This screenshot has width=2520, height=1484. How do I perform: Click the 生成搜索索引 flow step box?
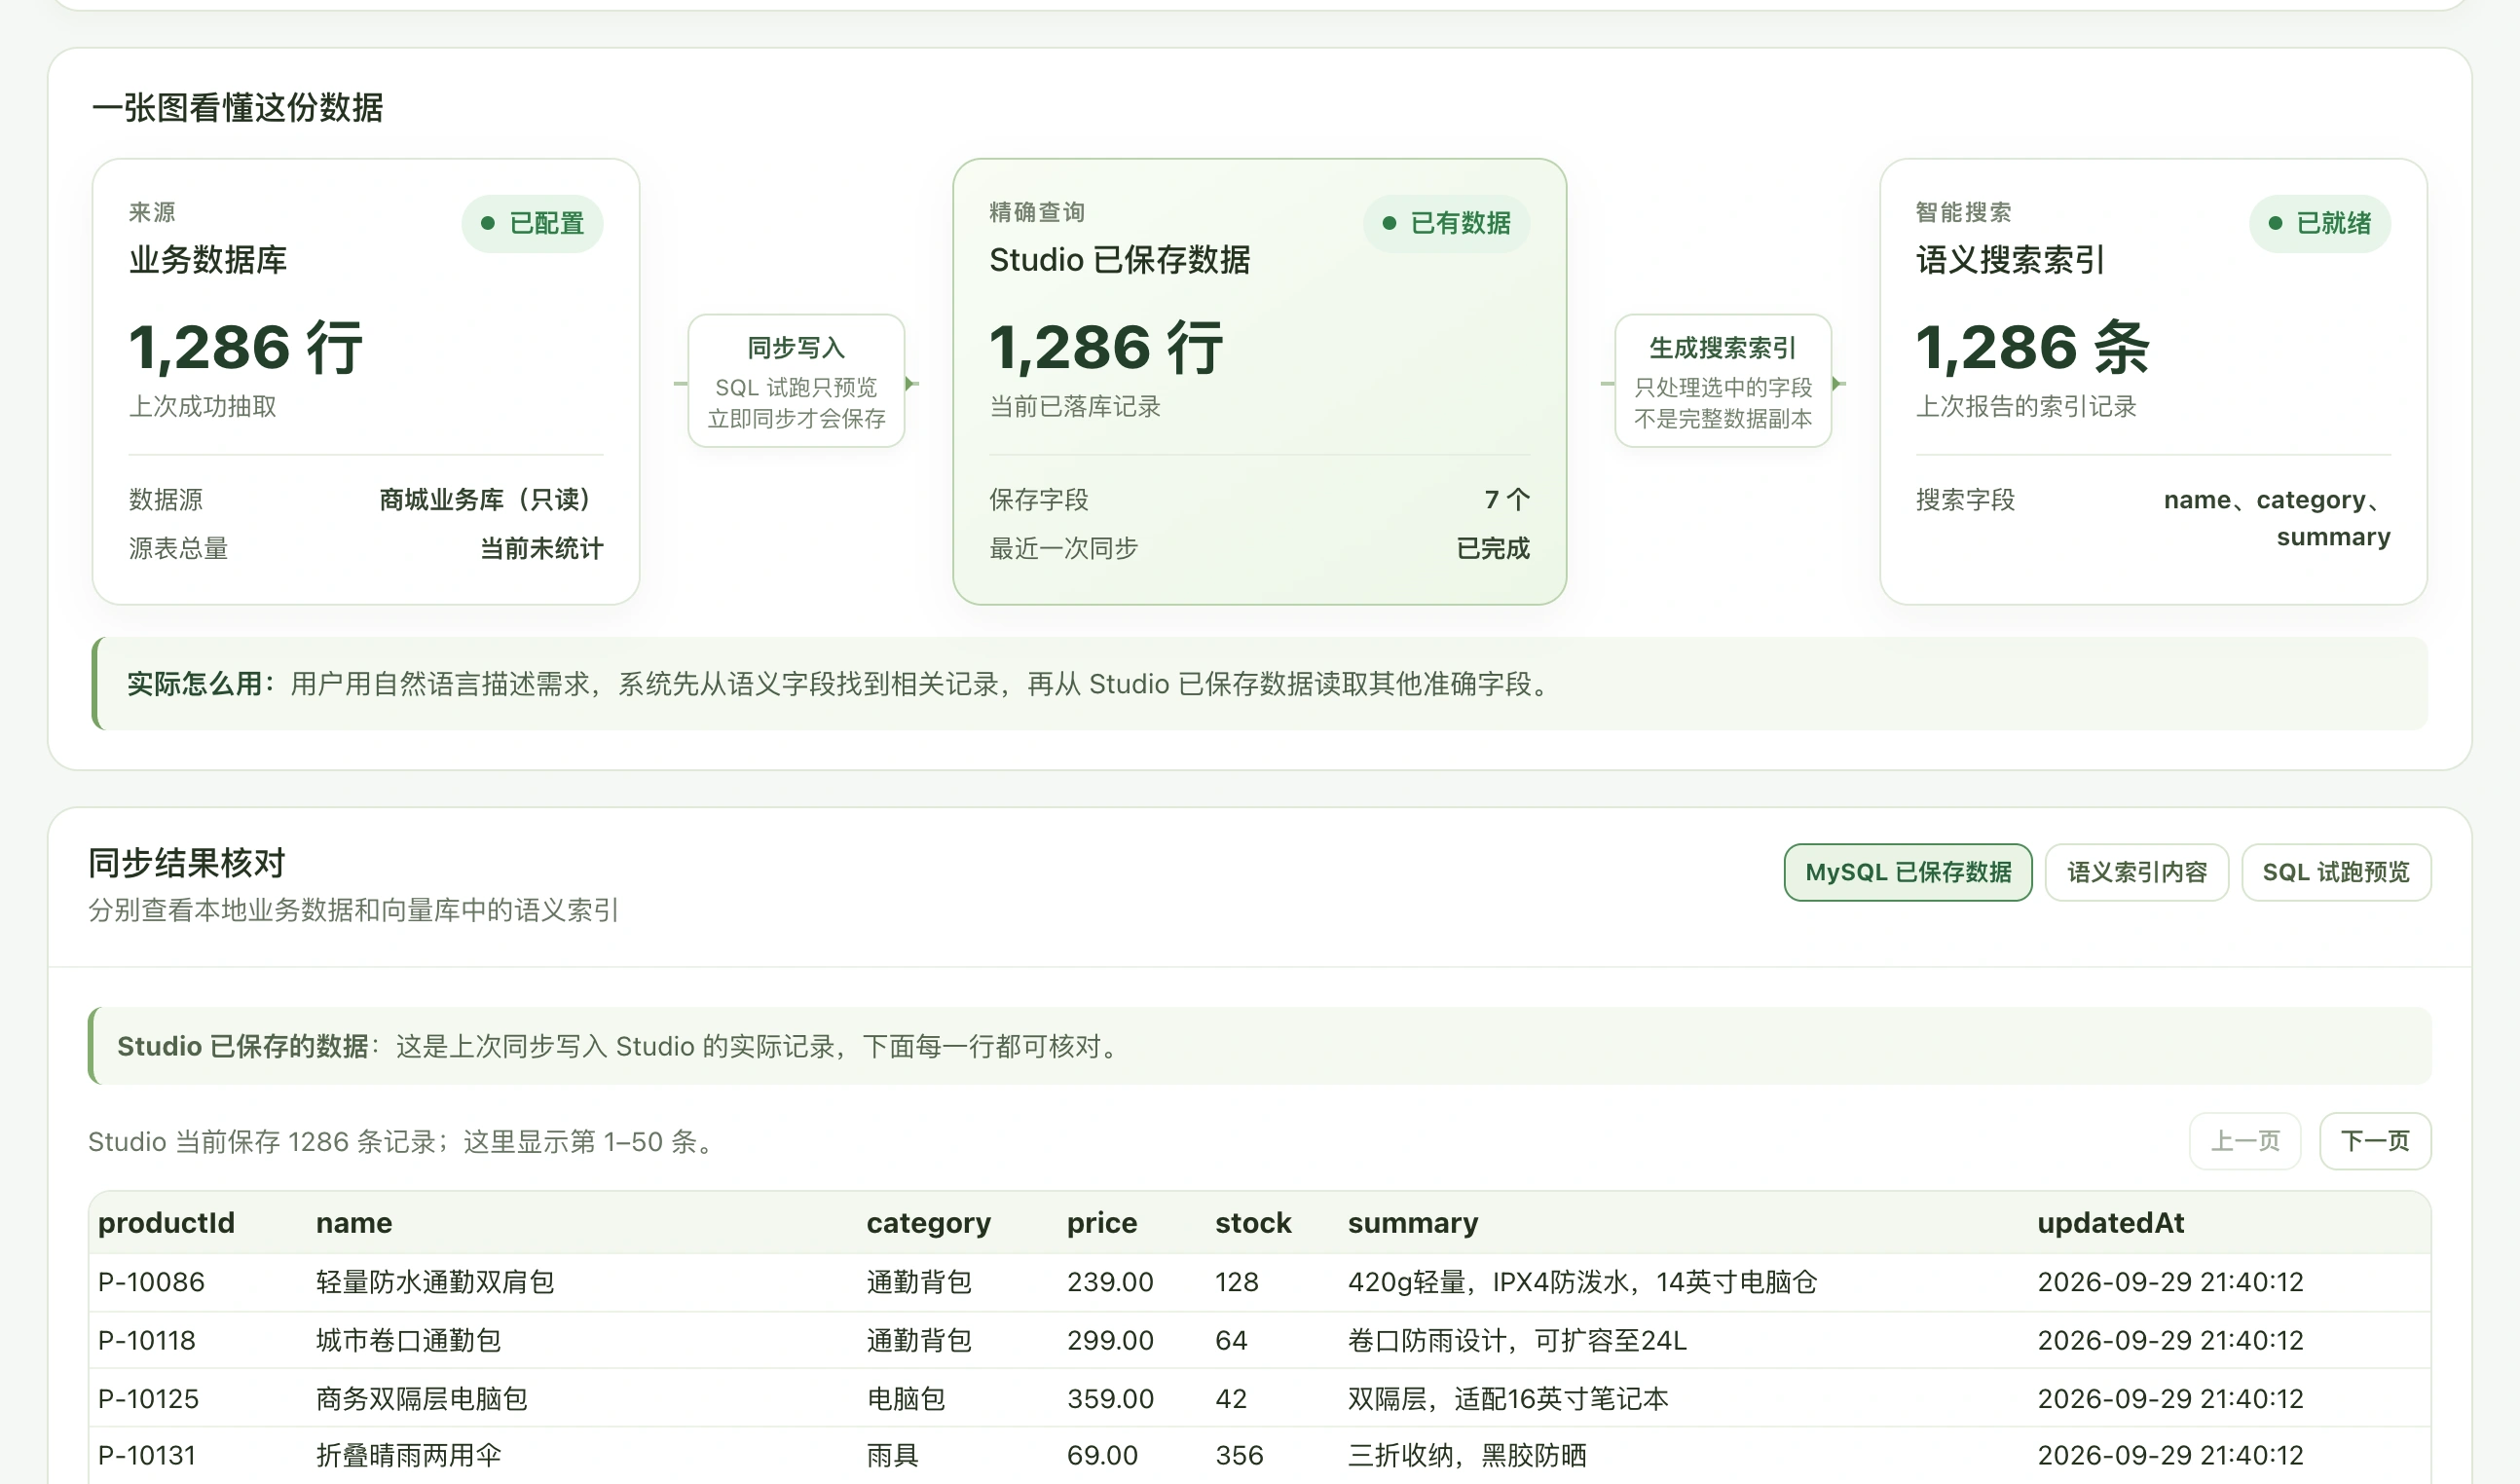[1722, 381]
